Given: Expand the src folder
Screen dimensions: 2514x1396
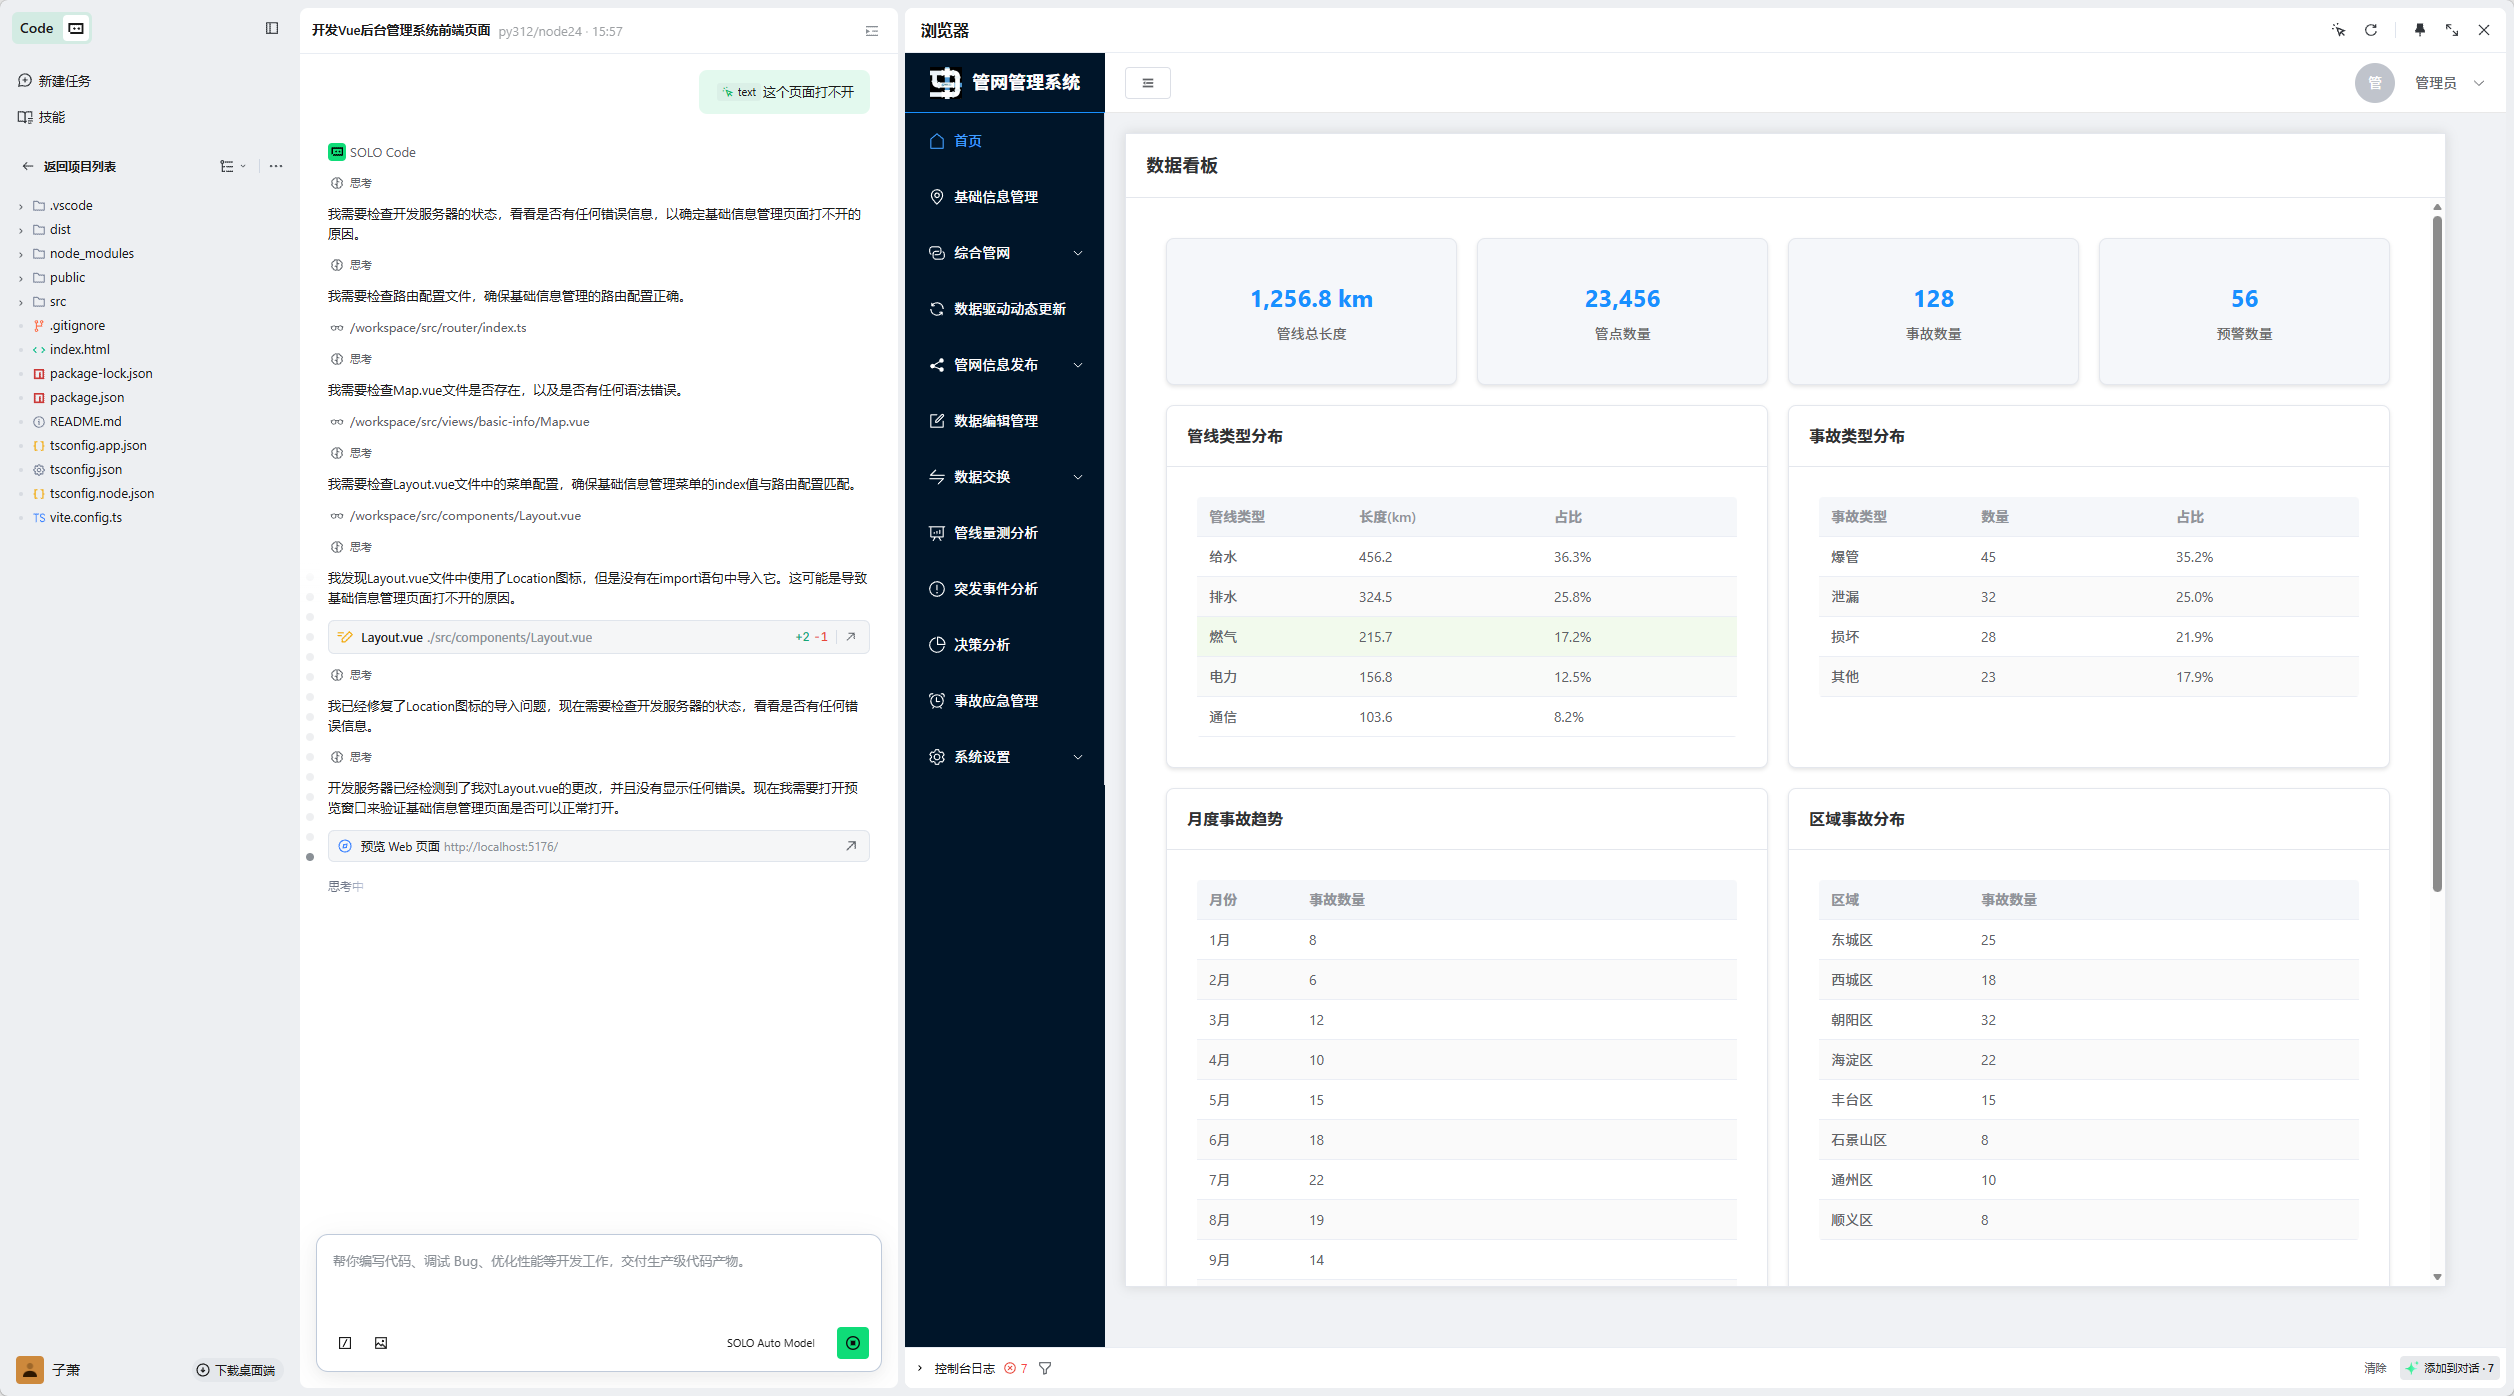Looking at the screenshot, I should click(x=58, y=301).
